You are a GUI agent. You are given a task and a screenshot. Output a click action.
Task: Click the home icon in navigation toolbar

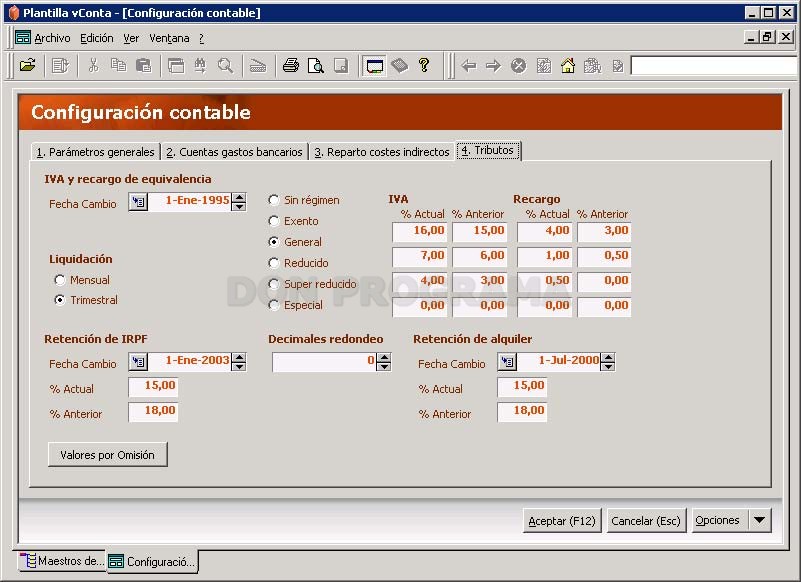point(568,65)
